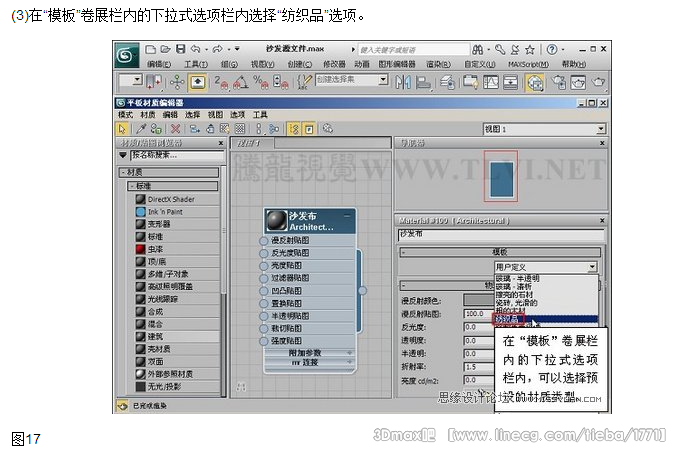This screenshot has width=695, height=452.
Task: Click the Undo arrow icon
Action: click(195, 49)
